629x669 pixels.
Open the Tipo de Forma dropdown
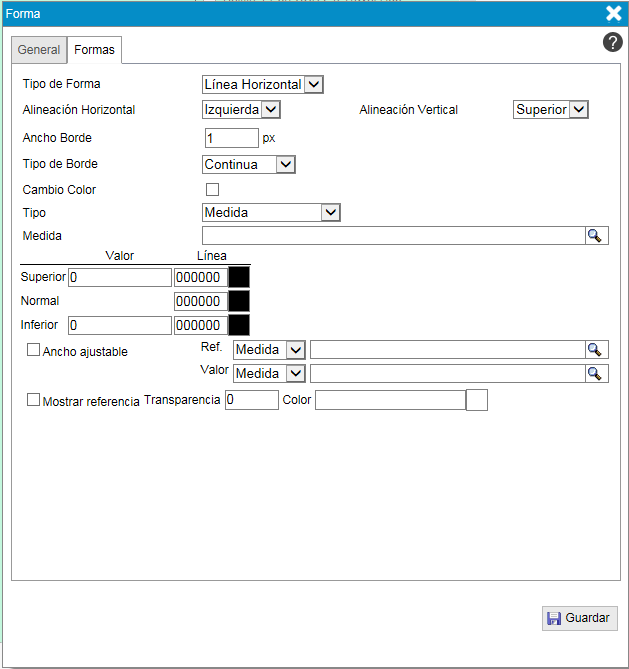click(x=263, y=85)
